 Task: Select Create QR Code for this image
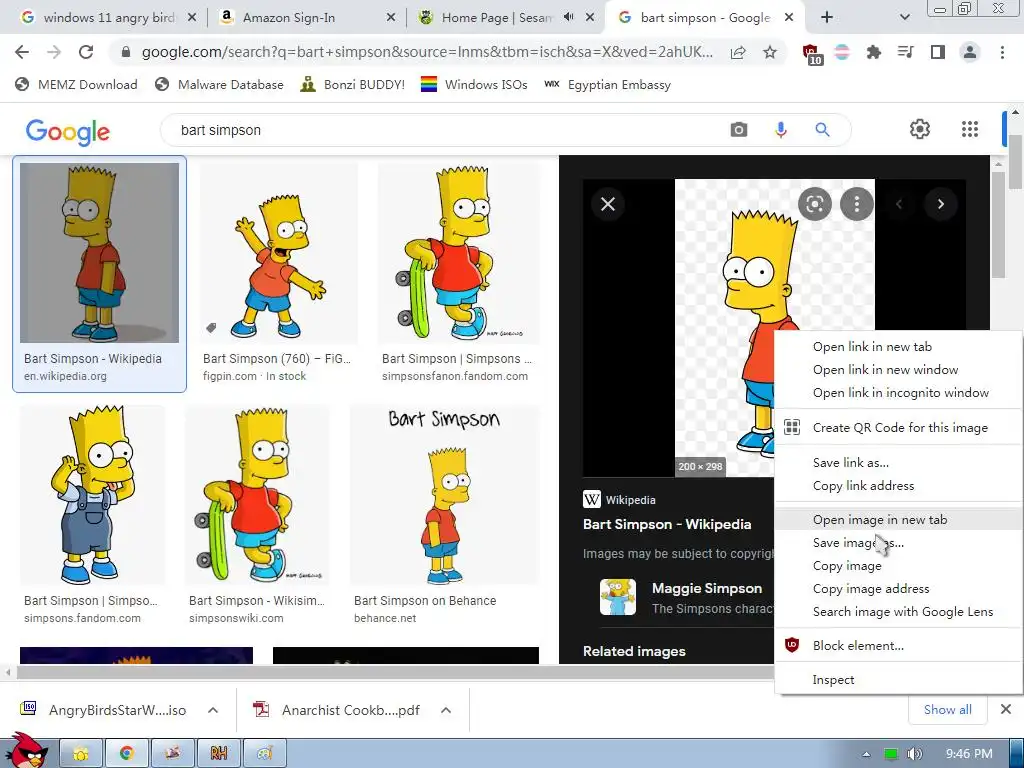[898, 428]
